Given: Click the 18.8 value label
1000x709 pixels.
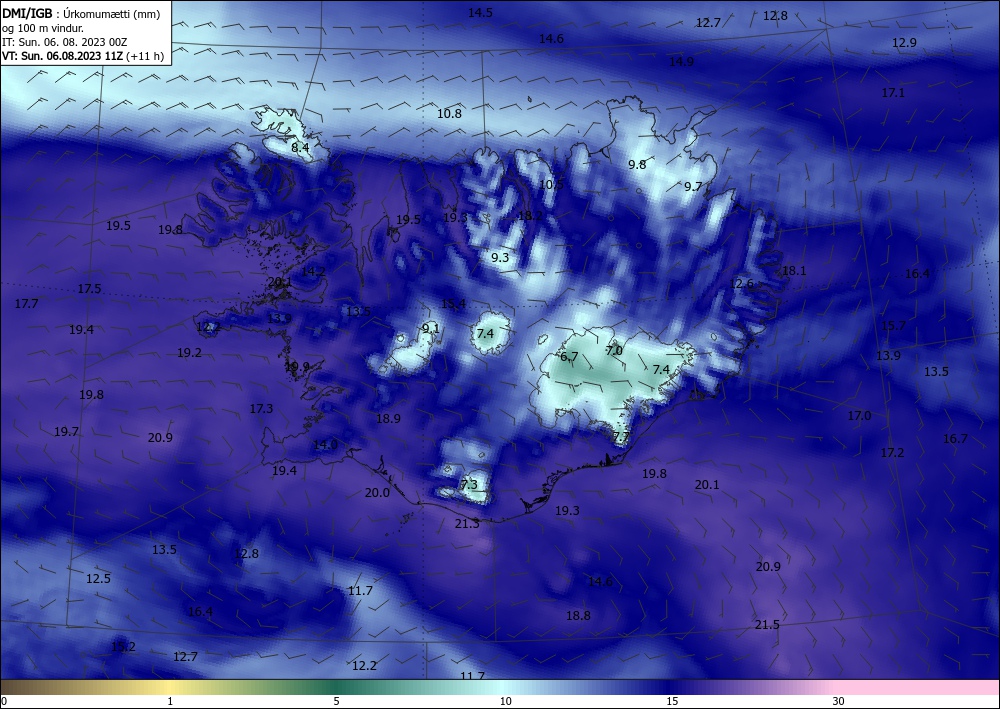Looking at the screenshot, I should (x=578, y=615).
